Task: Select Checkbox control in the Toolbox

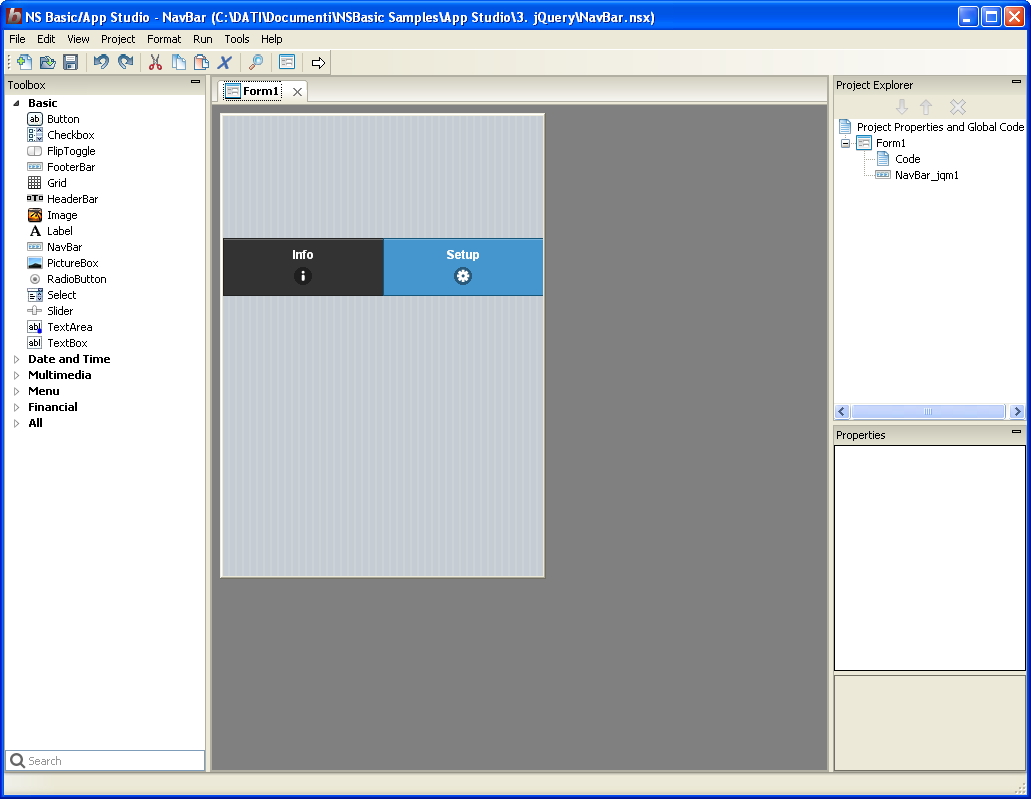Action: 70,135
